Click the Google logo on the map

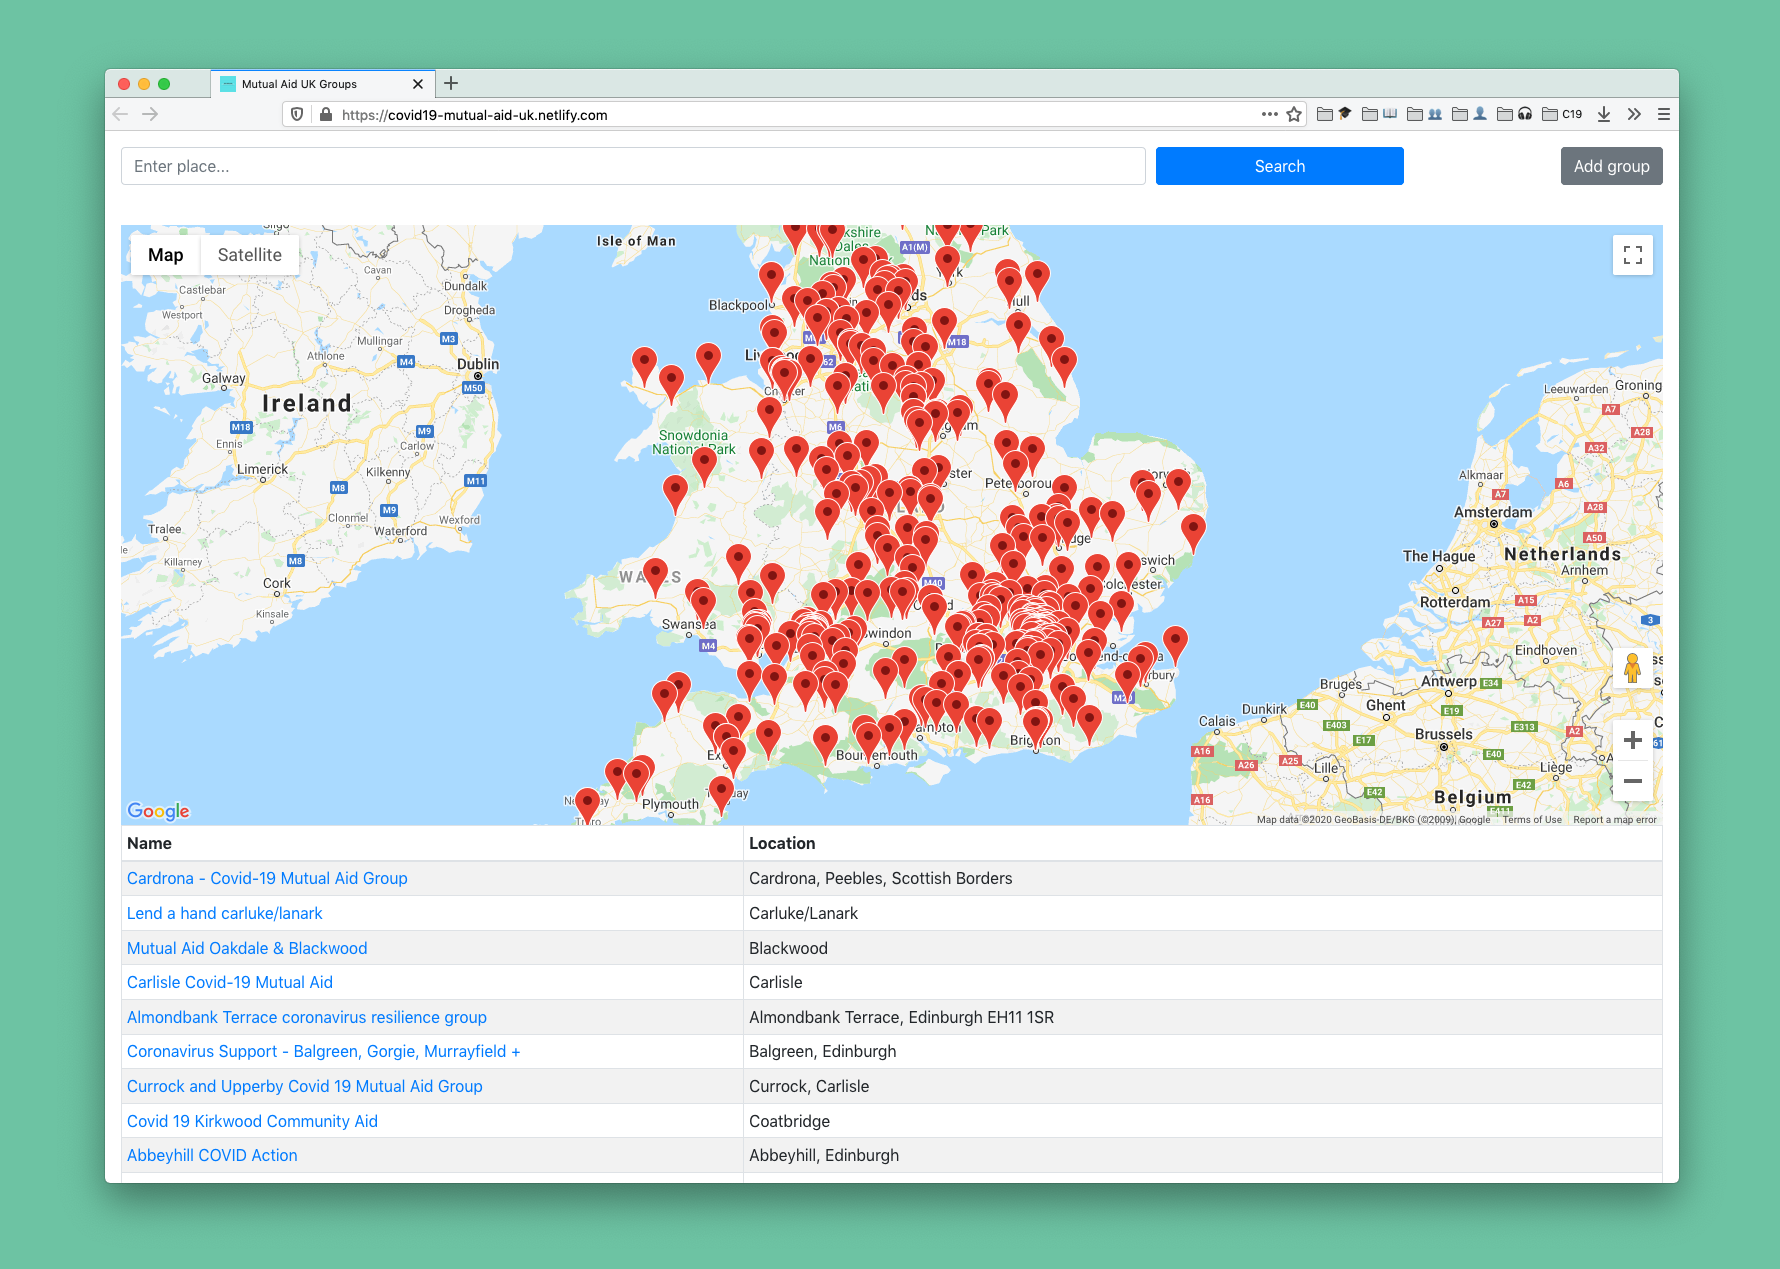tap(158, 811)
